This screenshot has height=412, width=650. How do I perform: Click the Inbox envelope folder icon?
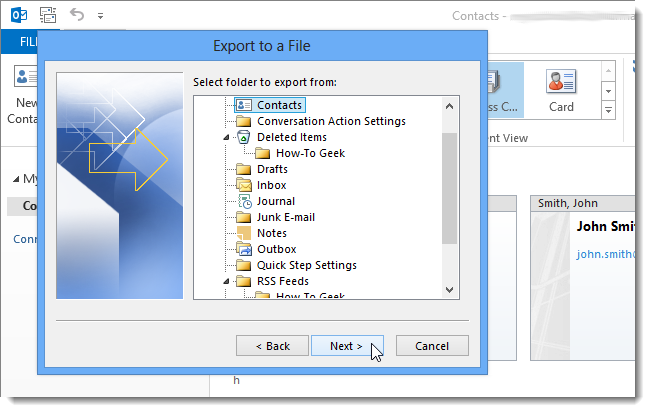[x=244, y=185]
